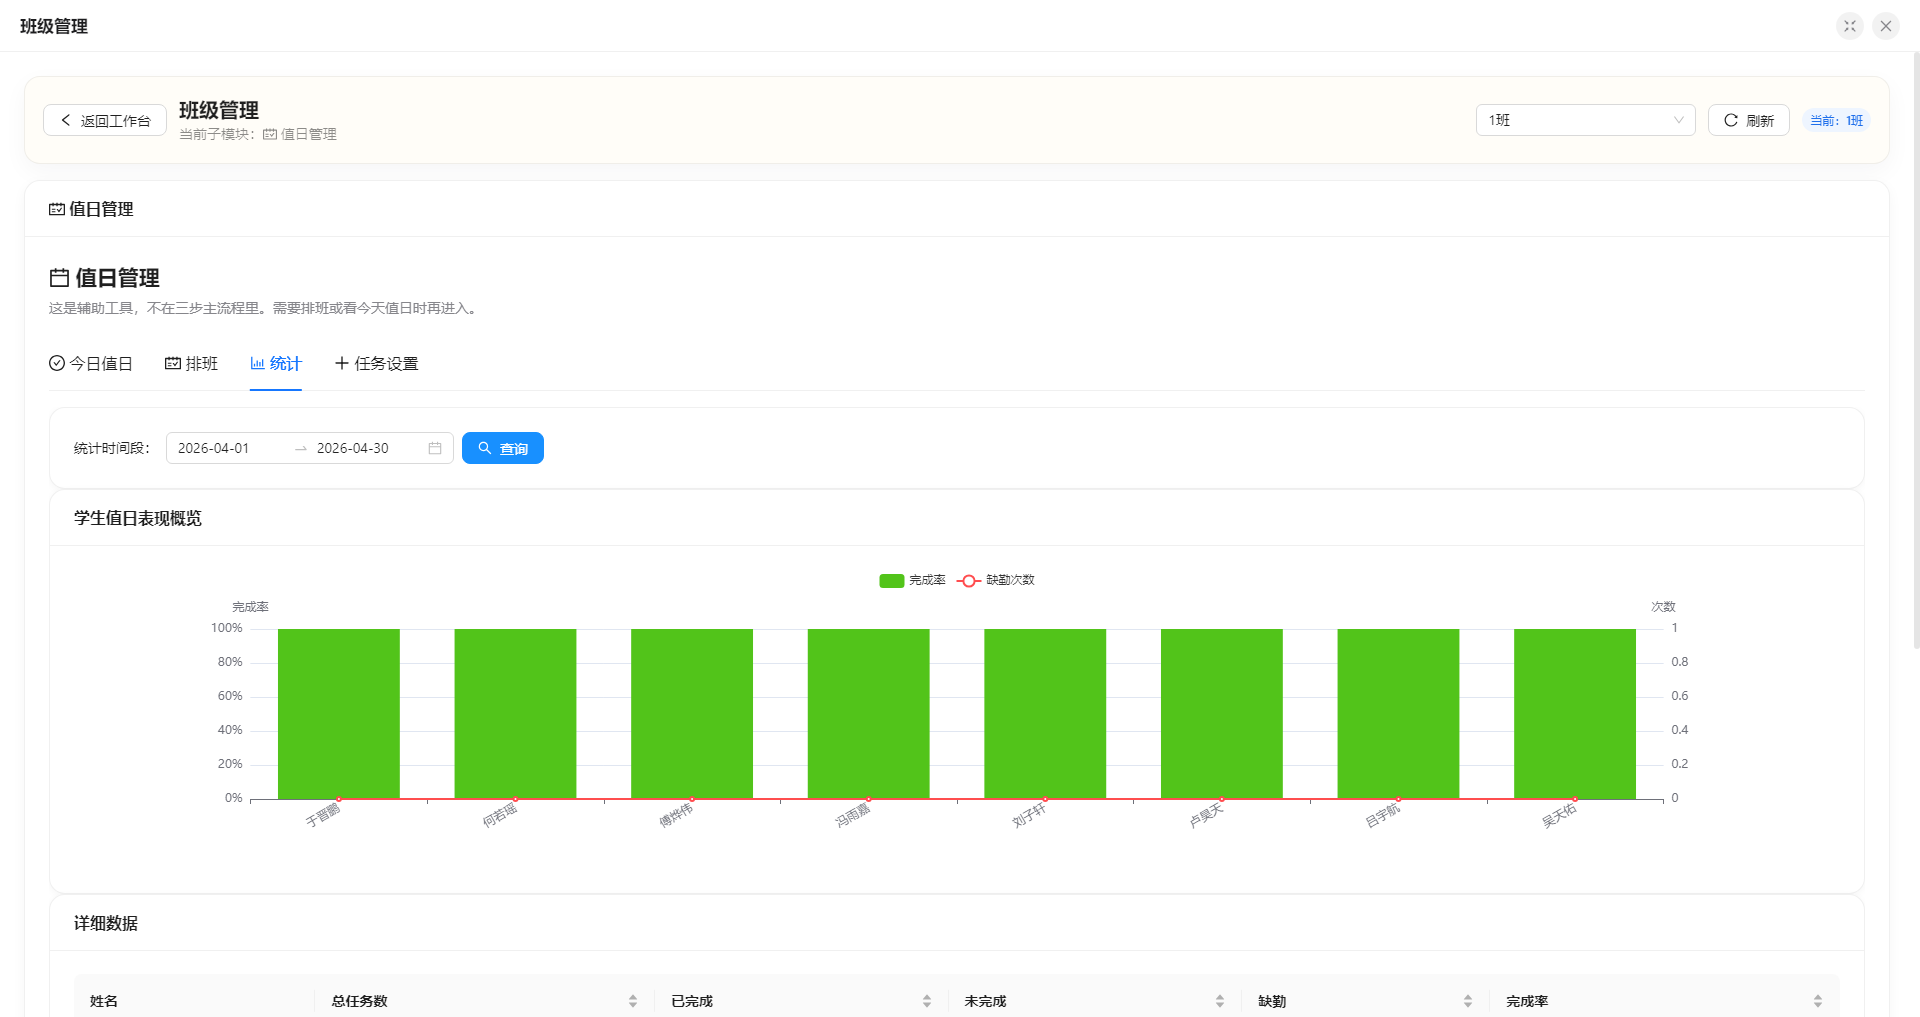Screen dimensions: 1920x1017
Task: Click the green bar for 卢昊天
Action: (1222, 714)
